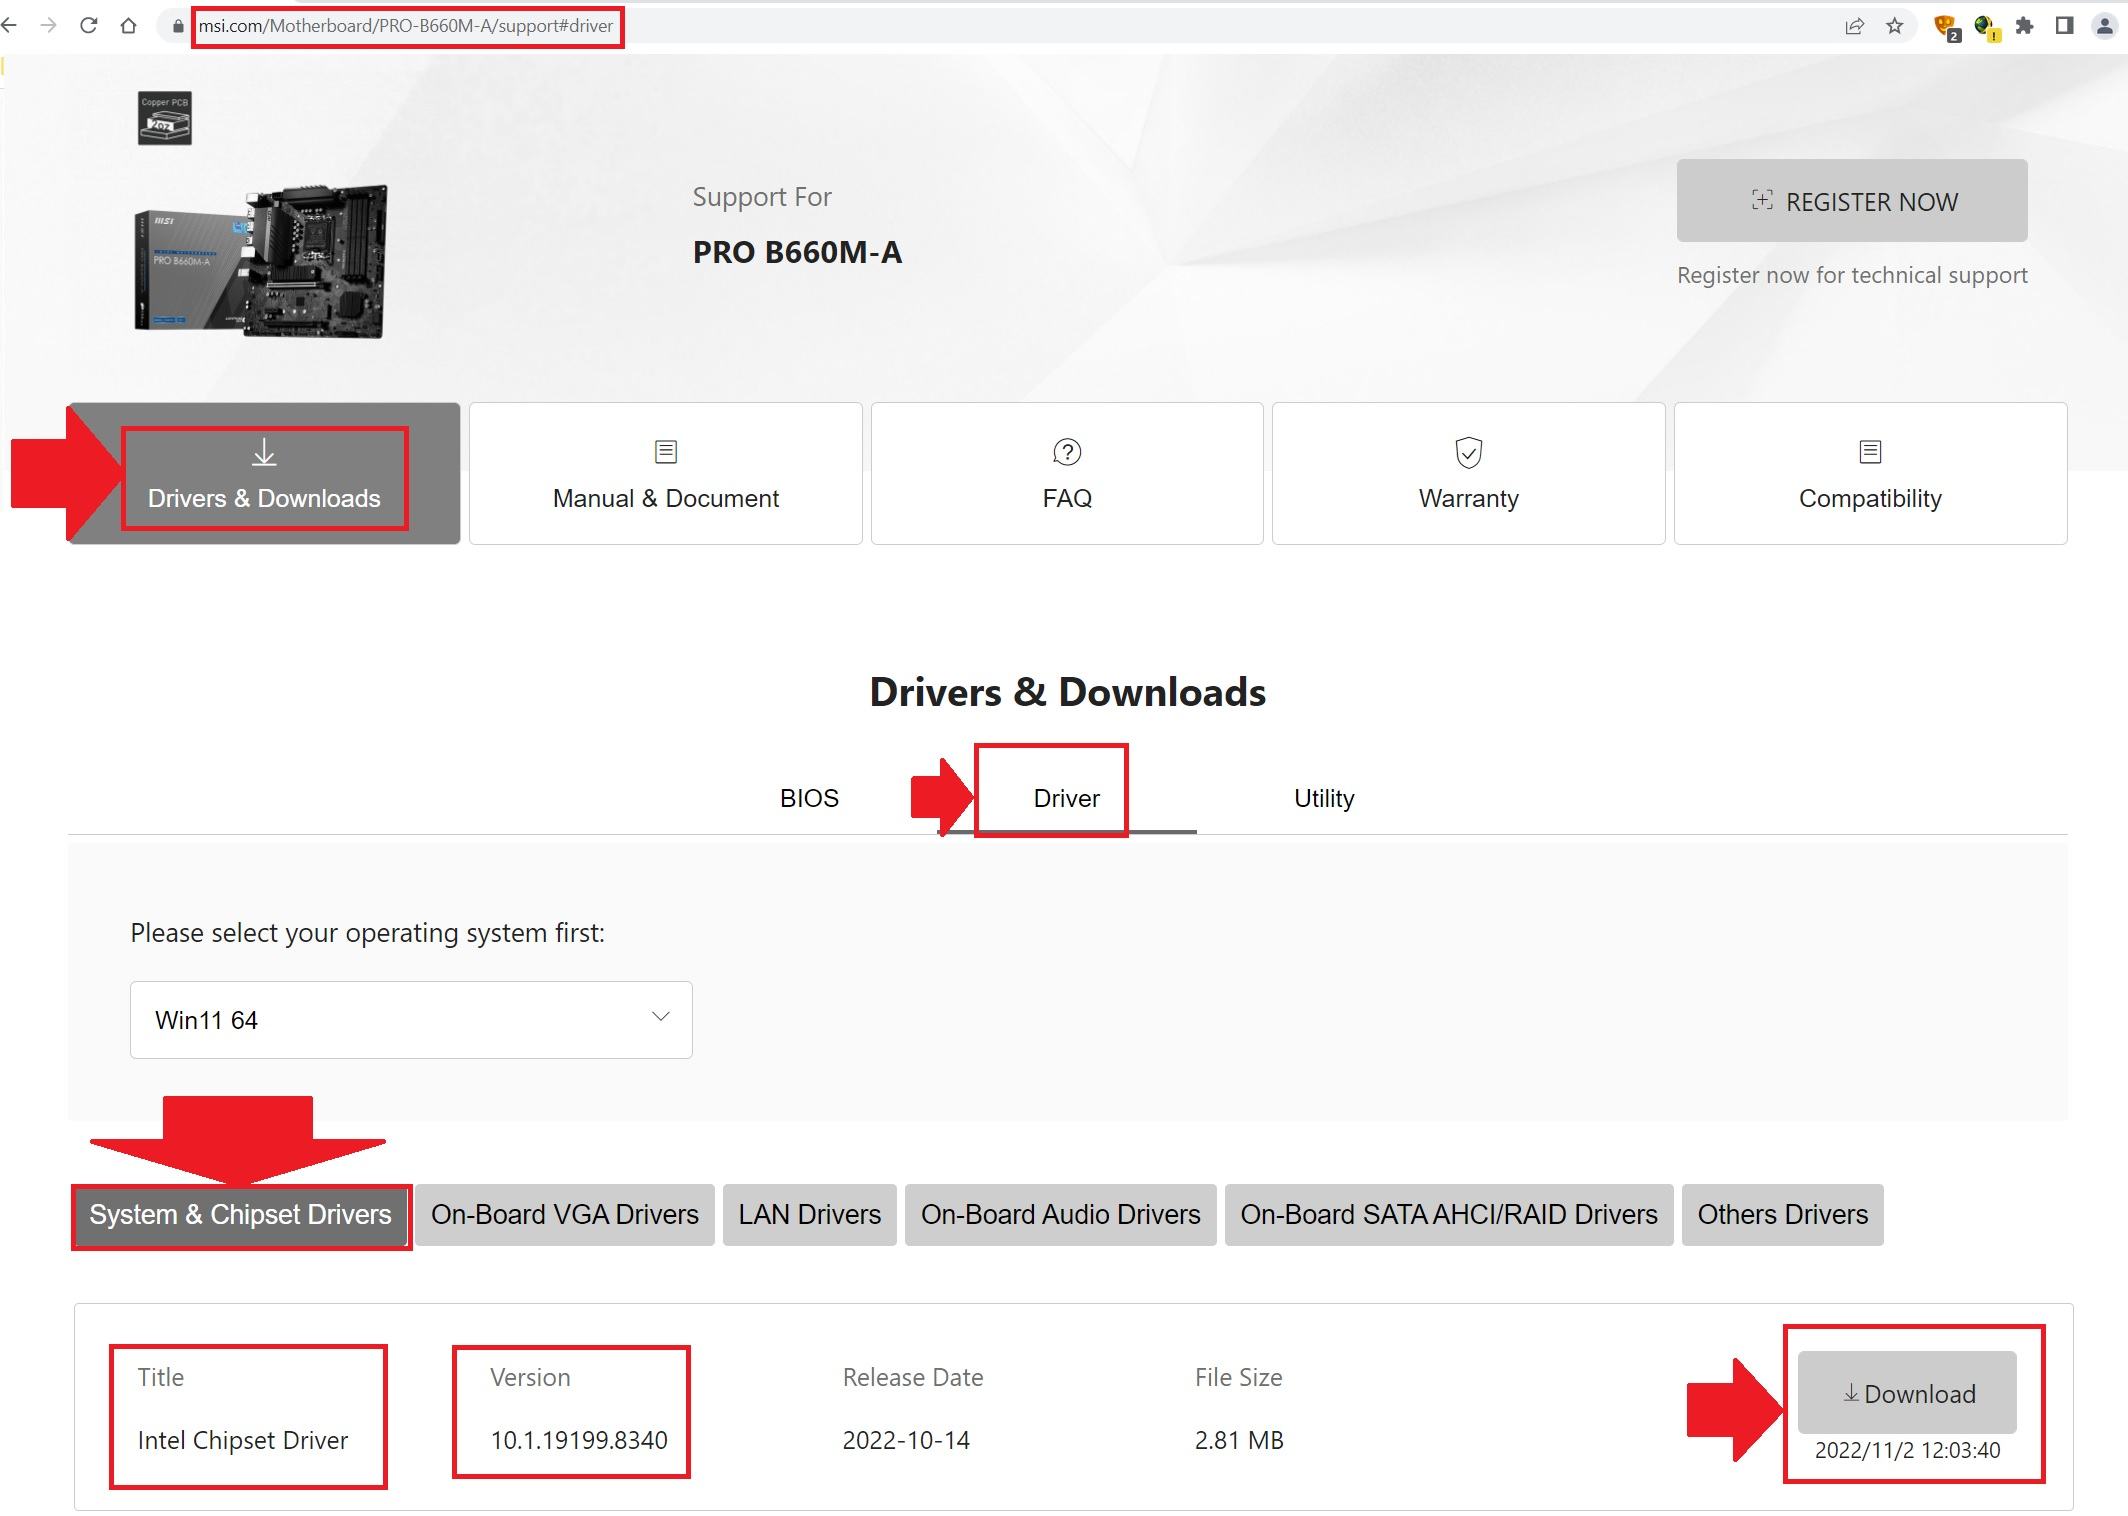Open the browser profile avatar

tap(2104, 27)
